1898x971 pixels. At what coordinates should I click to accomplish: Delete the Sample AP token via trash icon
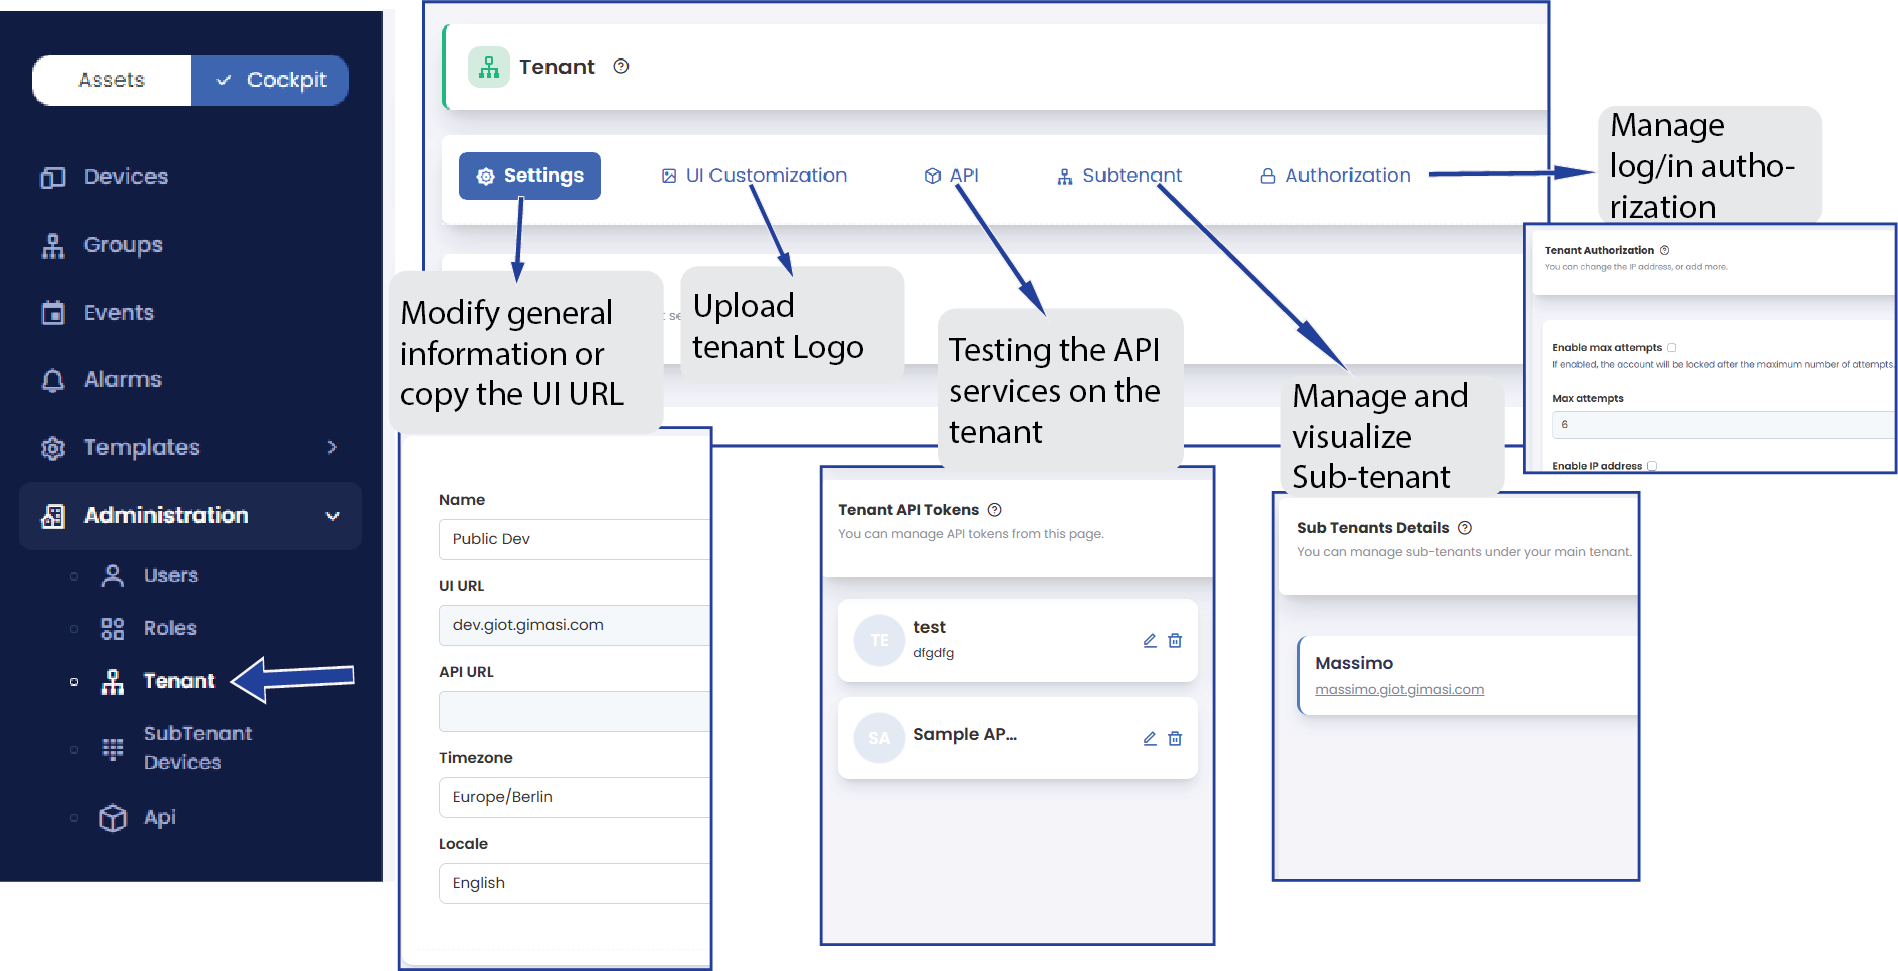click(x=1175, y=739)
